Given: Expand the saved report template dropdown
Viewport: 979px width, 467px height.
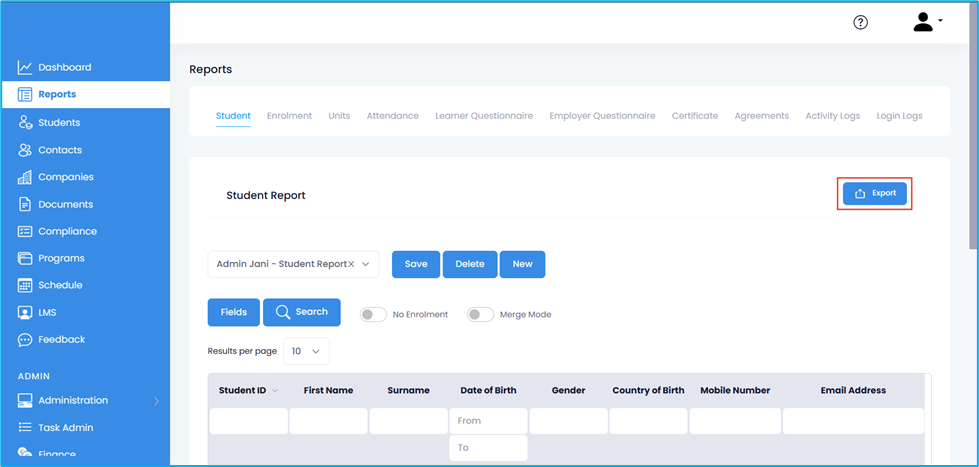Looking at the screenshot, I should click(366, 264).
